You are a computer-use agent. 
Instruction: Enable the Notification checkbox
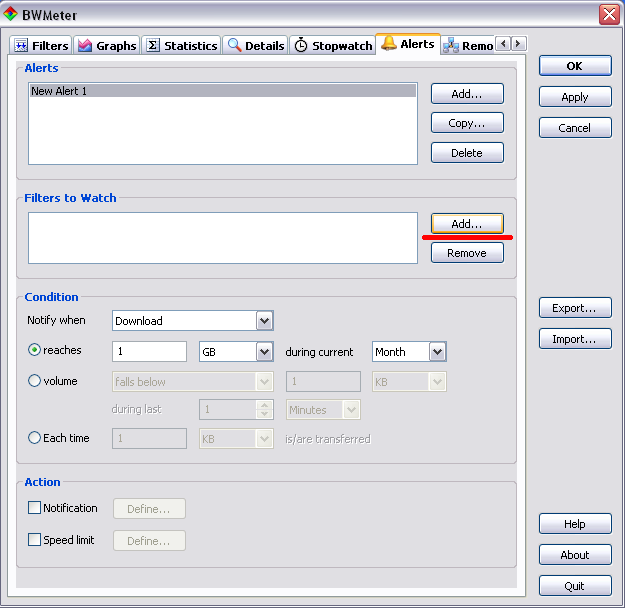pyautogui.click(x=35, y=508)
